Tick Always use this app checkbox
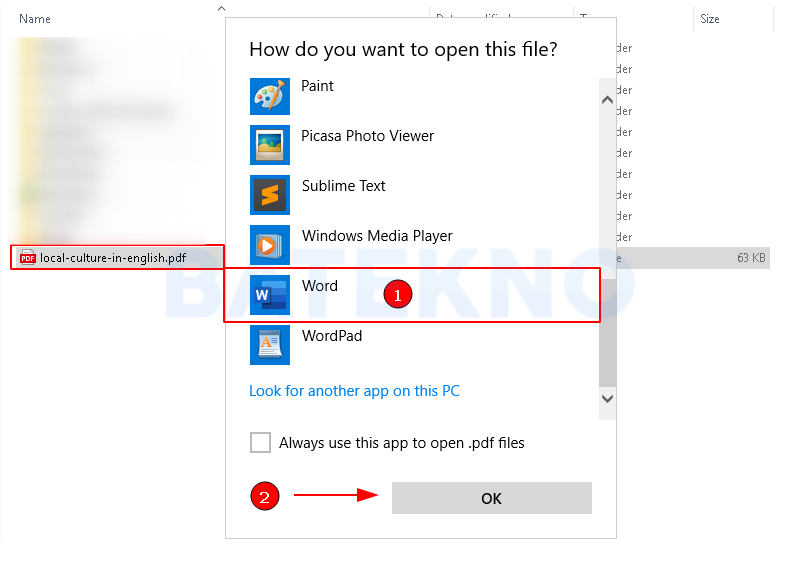 coord(260,443)
